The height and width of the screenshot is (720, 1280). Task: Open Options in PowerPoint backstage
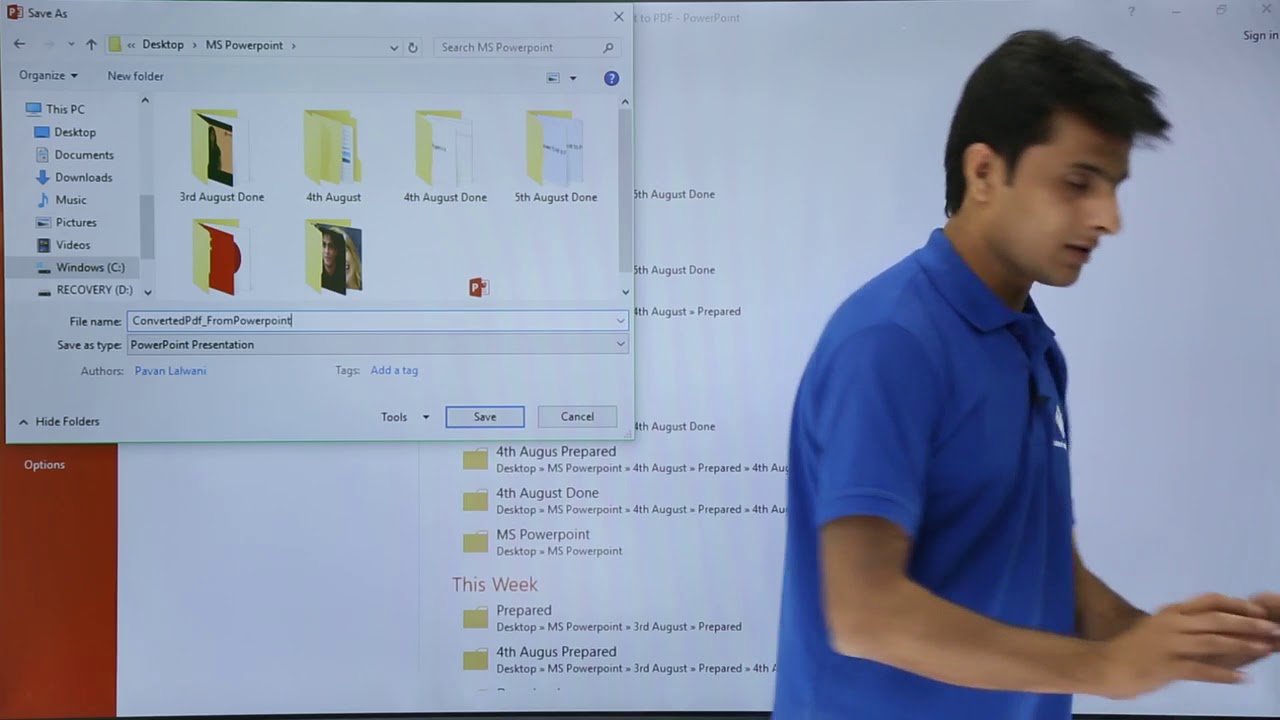click(44, 465)
